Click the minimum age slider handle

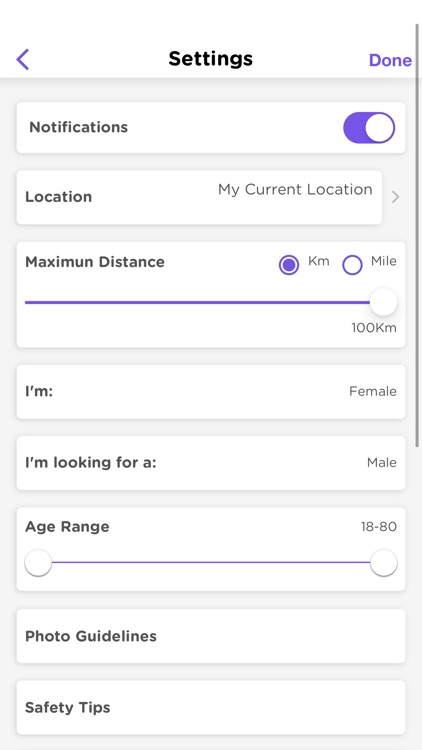point(38,562)
